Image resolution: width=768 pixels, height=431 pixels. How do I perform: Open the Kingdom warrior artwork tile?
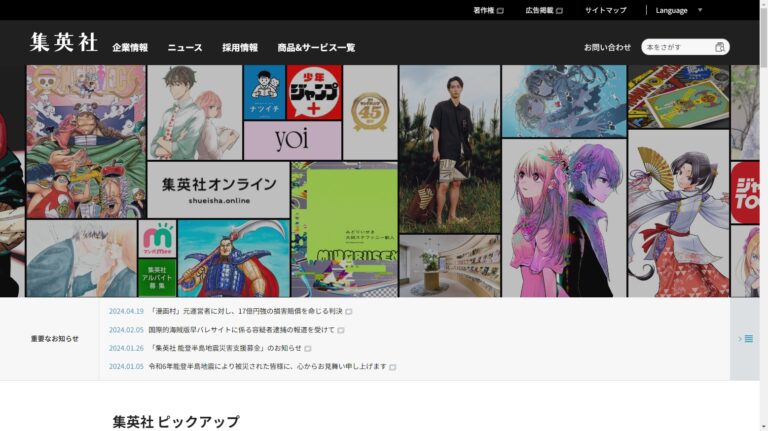[234, 258]
